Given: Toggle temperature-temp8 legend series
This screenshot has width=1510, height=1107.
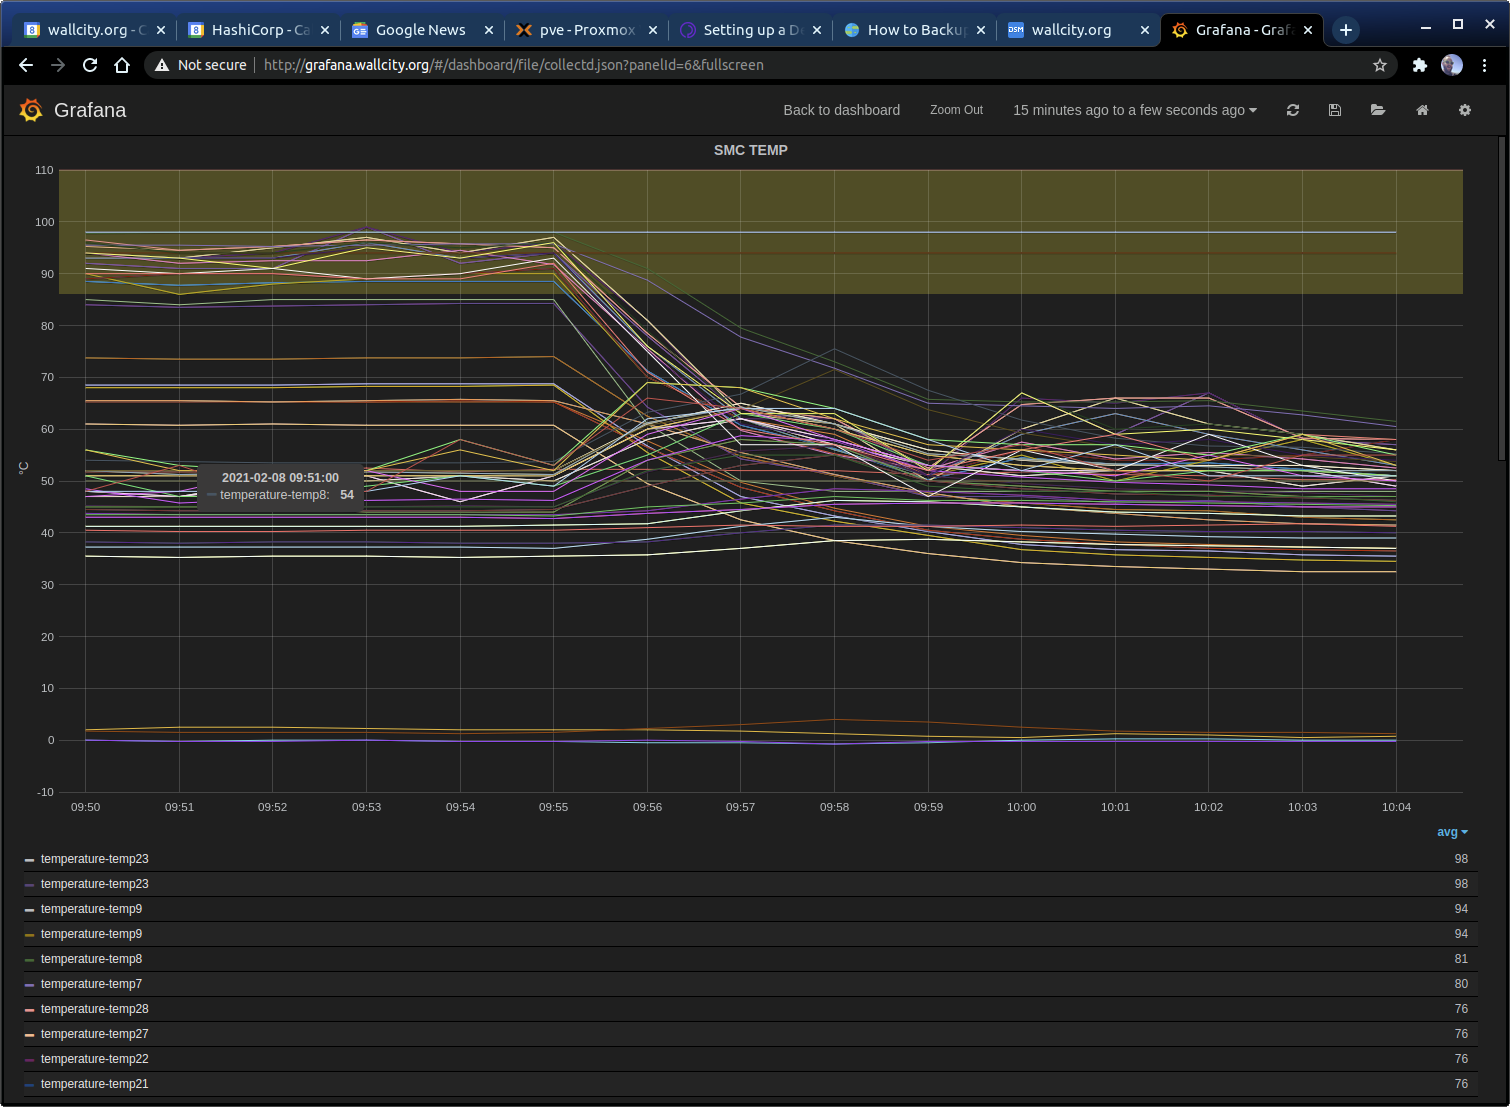Looking at the screenshot, I should [91, 959].
